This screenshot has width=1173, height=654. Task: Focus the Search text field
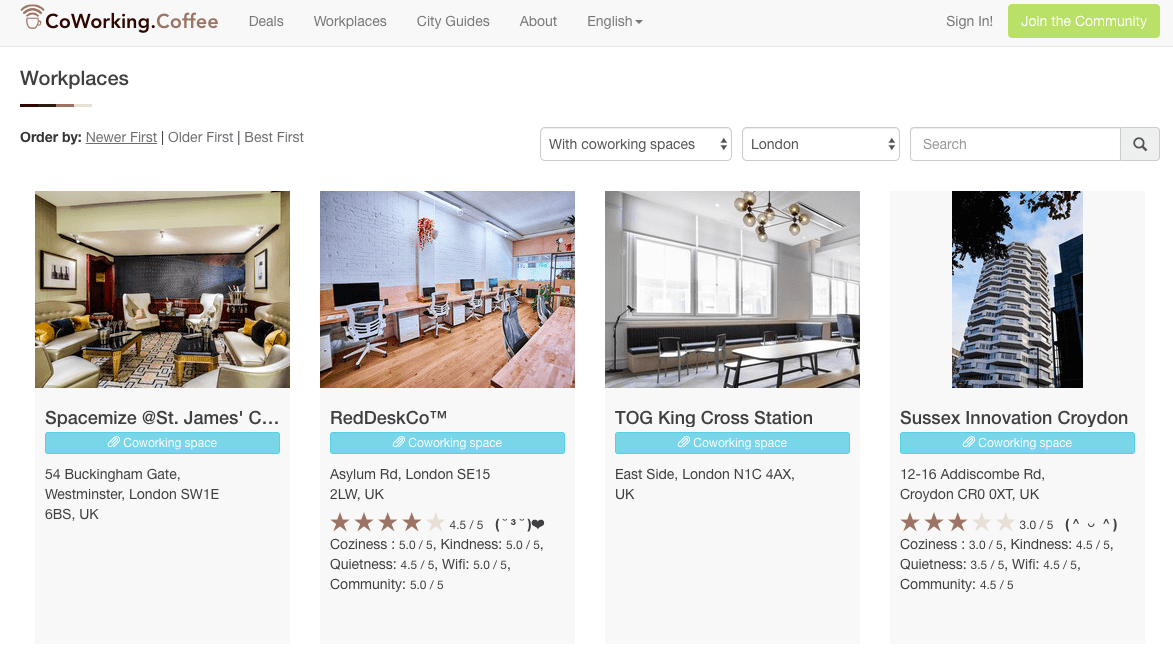(x=1014, y=144)
